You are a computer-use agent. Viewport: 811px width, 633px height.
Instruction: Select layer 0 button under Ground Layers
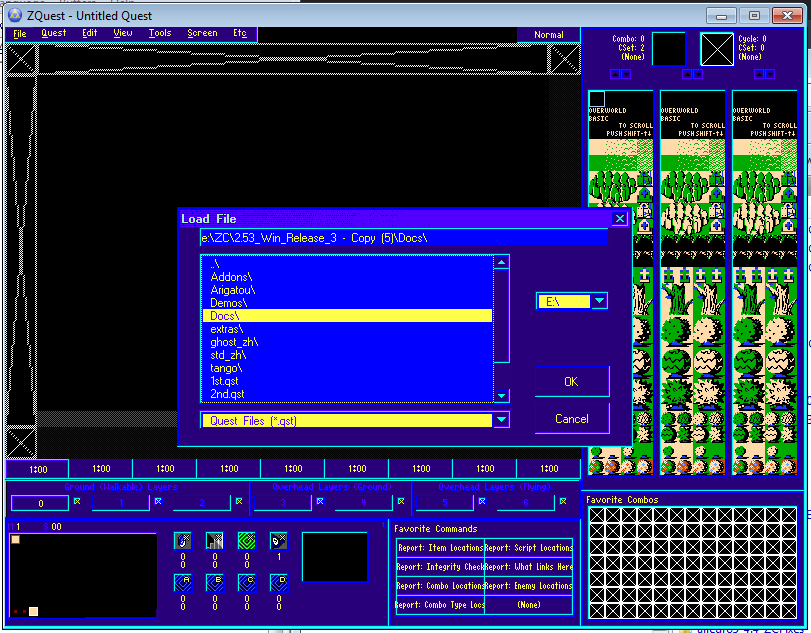(x=40, y=503)
